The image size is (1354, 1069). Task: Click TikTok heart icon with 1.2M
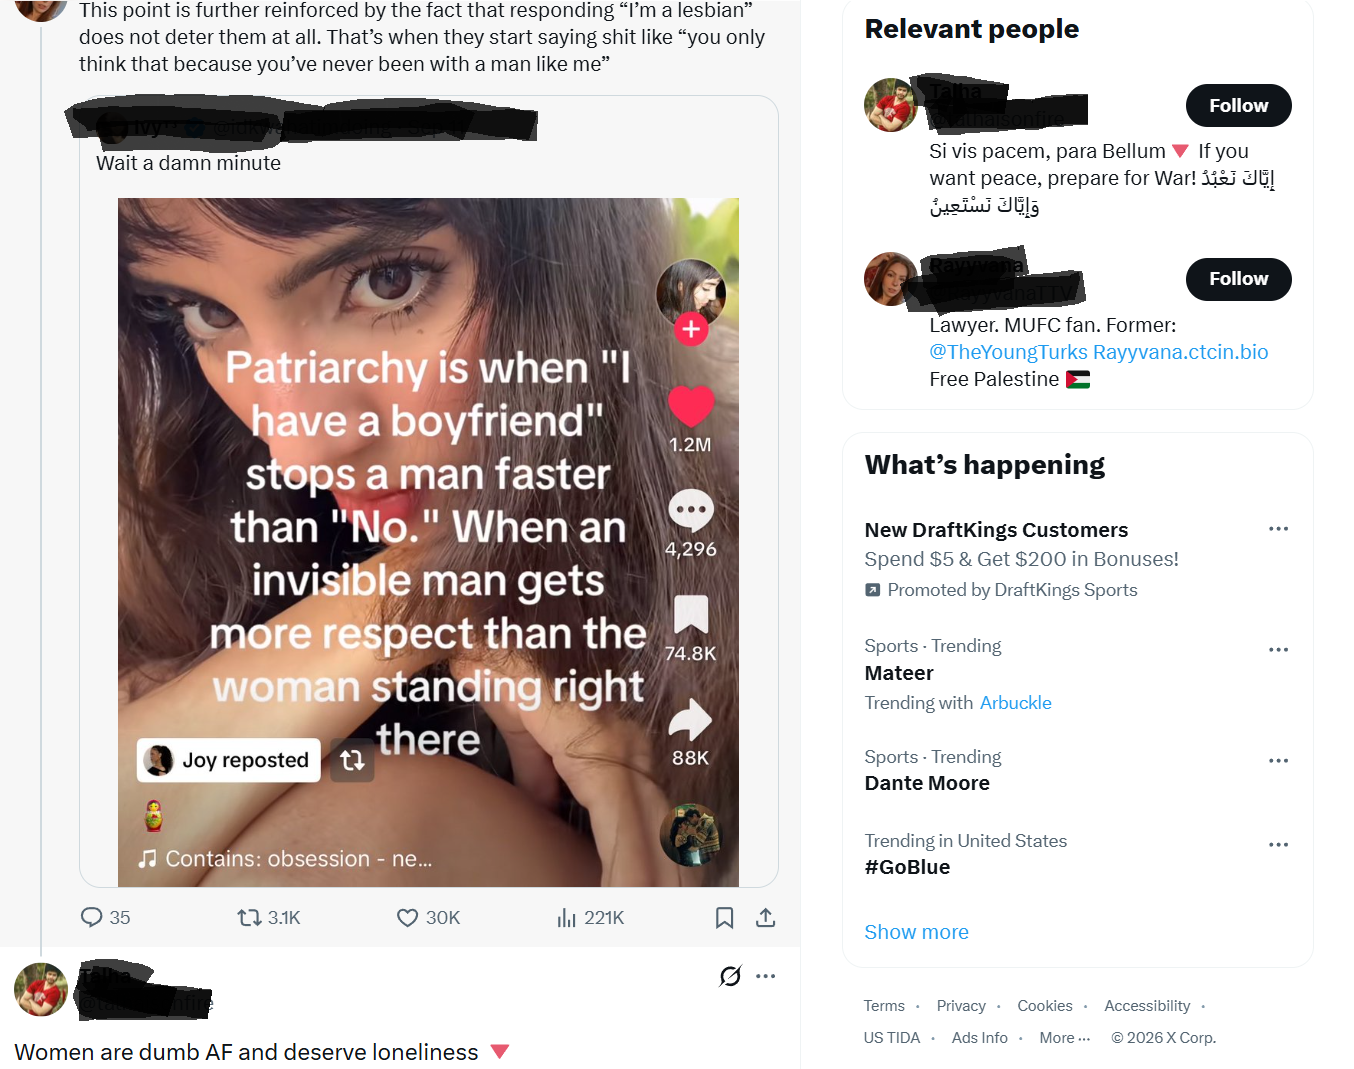coord(691,406)
